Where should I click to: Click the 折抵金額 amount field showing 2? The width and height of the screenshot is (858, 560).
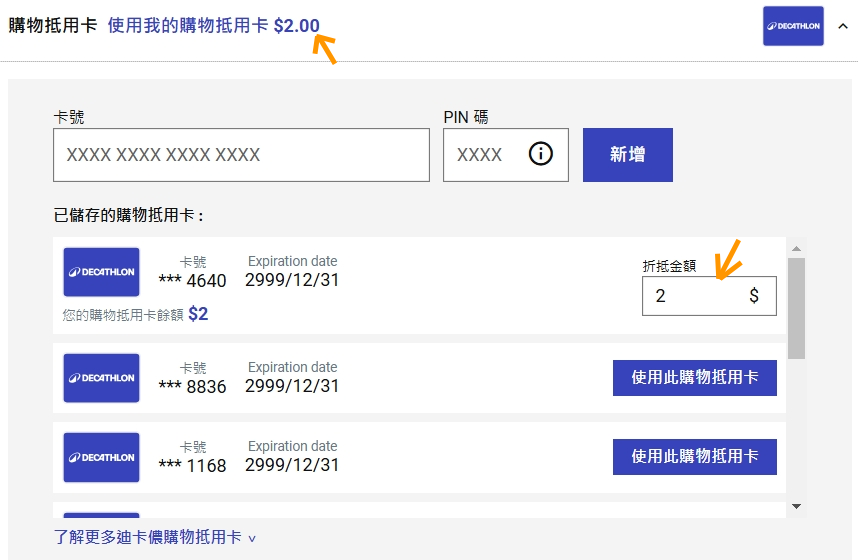coord(709,296)
